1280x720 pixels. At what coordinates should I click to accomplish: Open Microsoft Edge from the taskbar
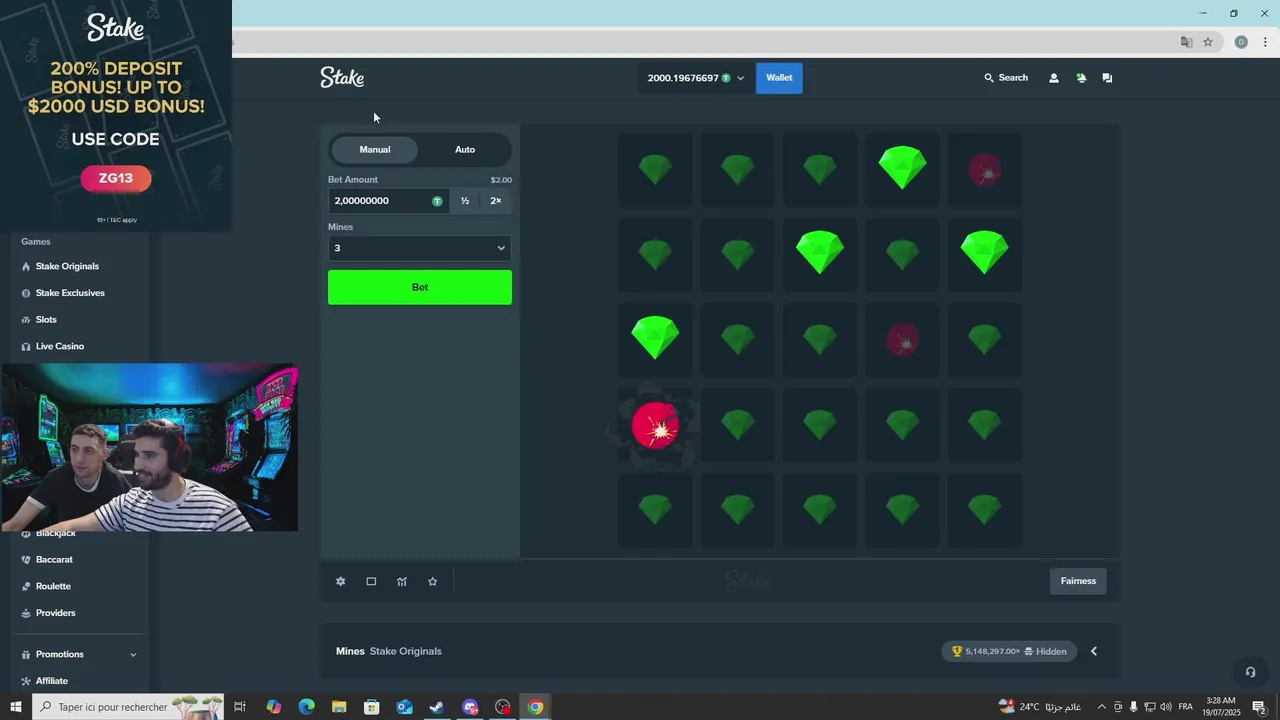tap(307, 707)
